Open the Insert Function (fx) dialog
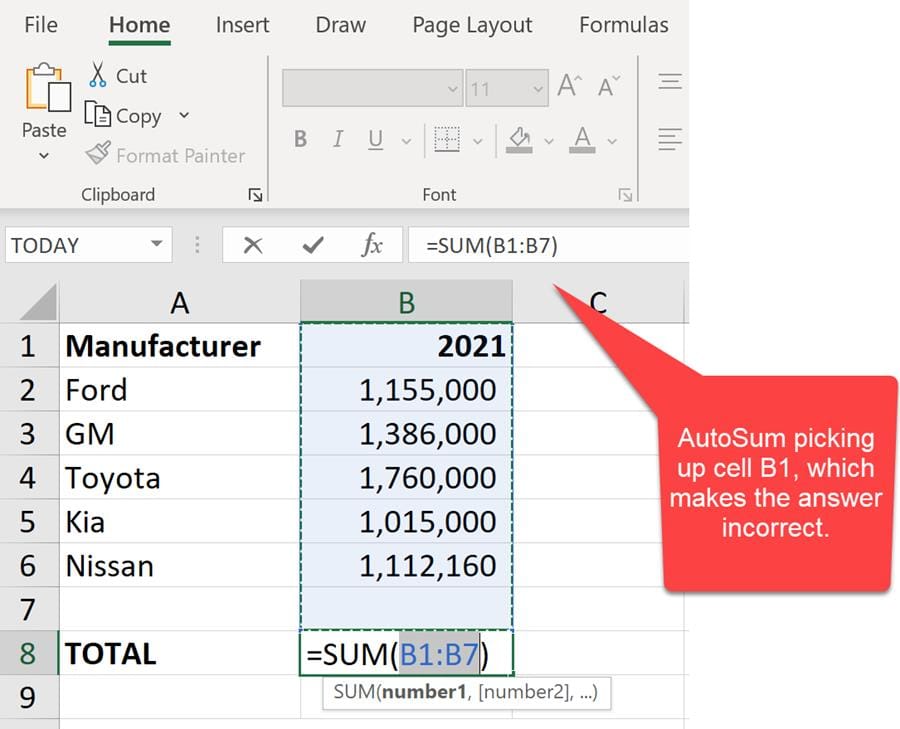Screen dimensions: 900x729 click(372, 243)
